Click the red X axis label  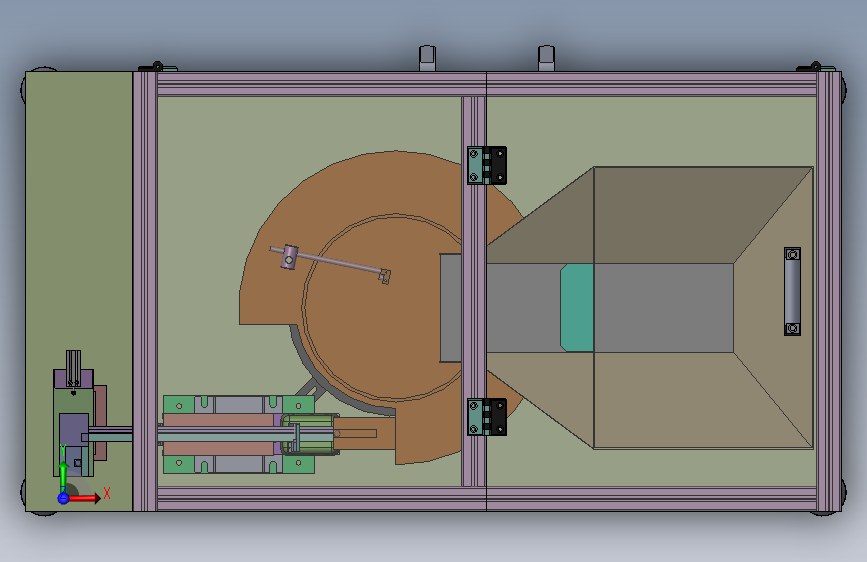tap(107, 493)
